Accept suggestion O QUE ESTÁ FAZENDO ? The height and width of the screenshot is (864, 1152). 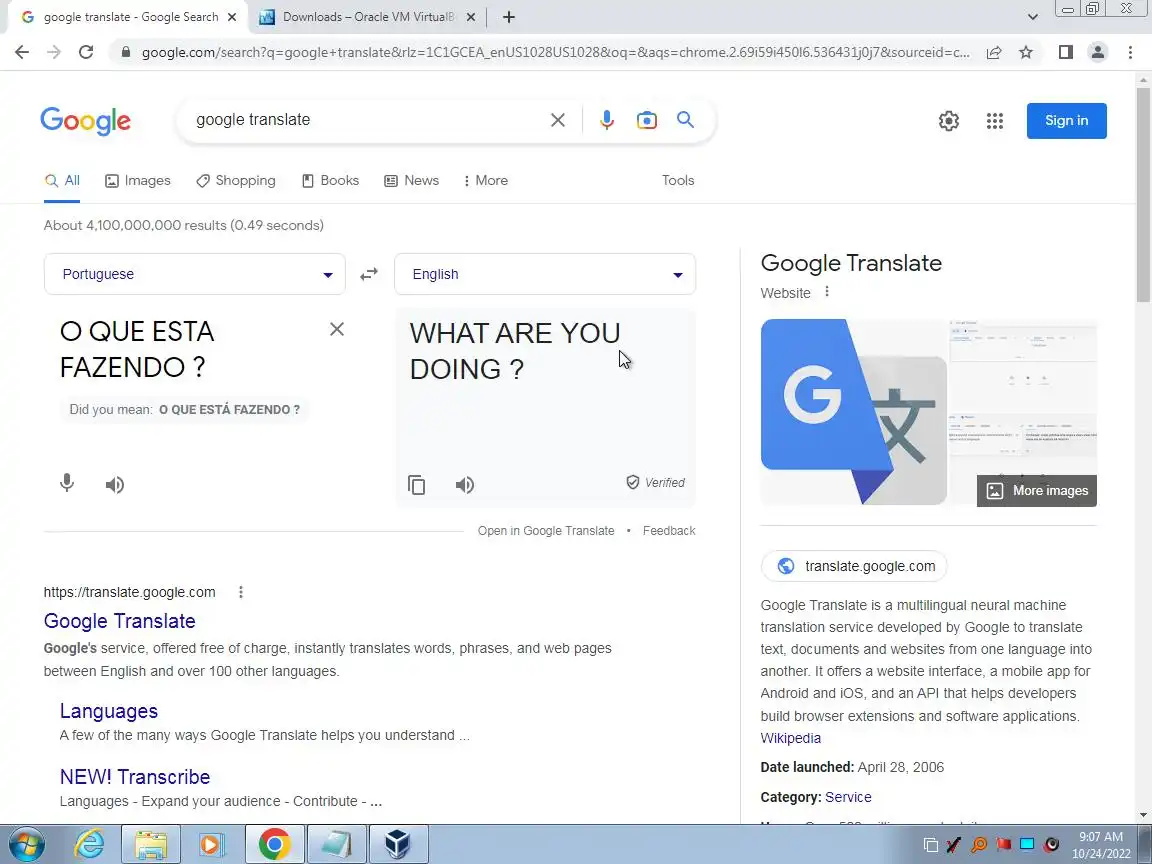point(229,410)
